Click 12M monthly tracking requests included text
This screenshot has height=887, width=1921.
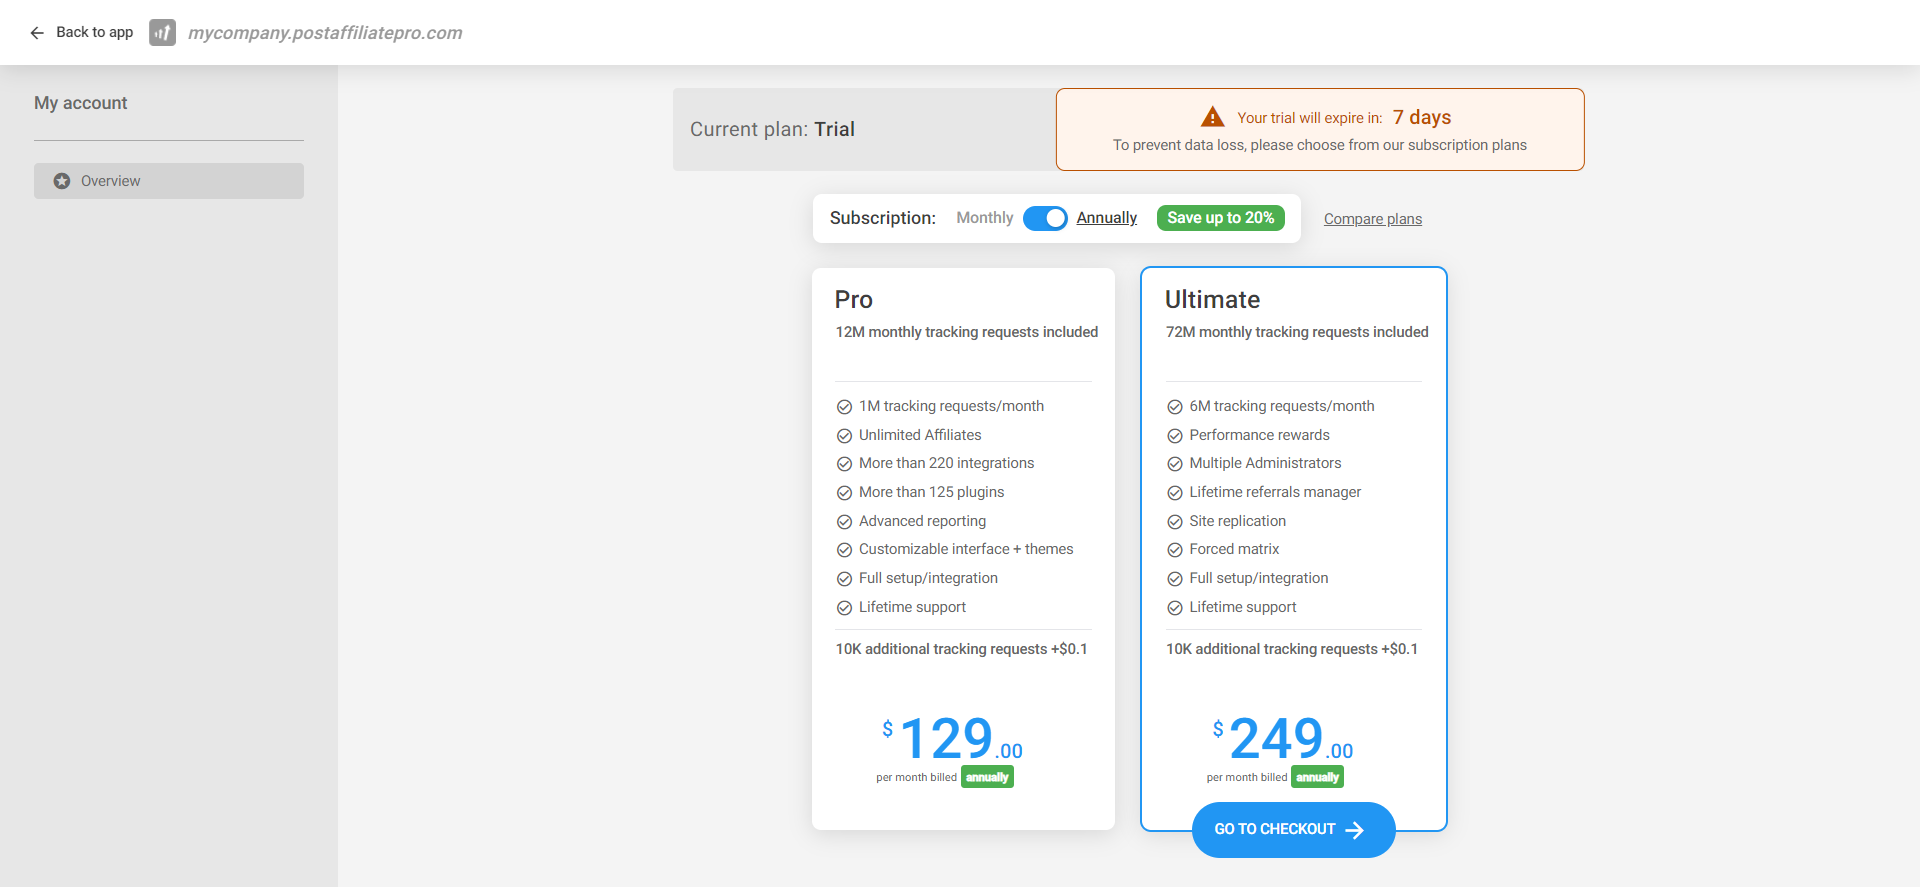(967, 332)
